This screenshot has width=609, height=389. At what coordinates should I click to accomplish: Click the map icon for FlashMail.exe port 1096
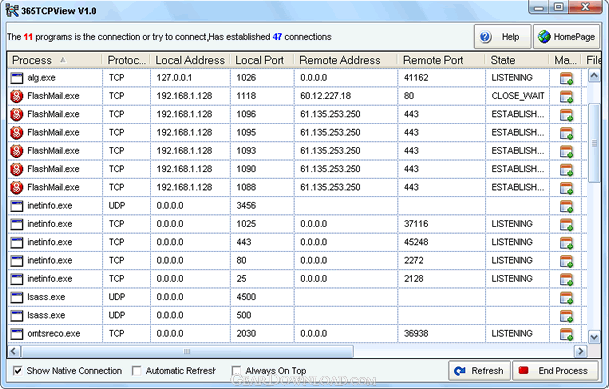pos(566,115)
